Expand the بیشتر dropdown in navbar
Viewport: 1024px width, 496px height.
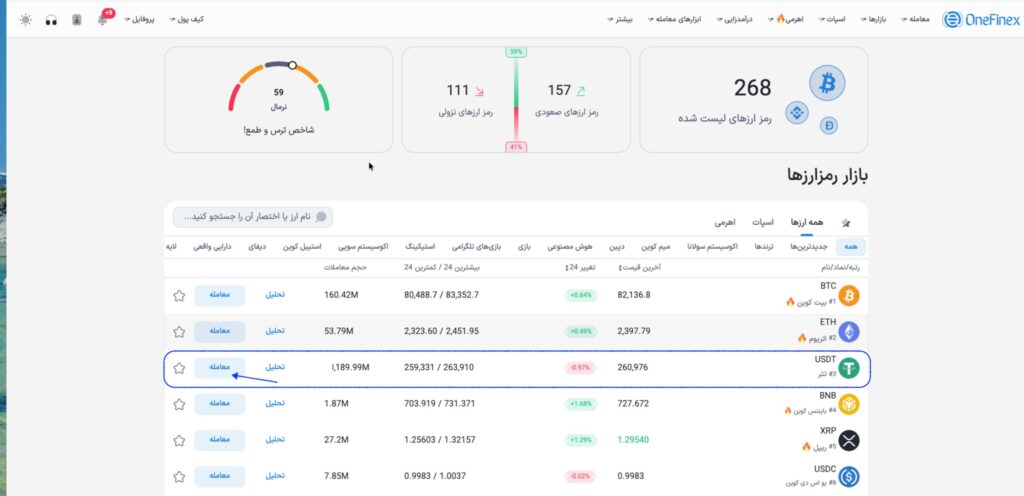click(620, 20)
